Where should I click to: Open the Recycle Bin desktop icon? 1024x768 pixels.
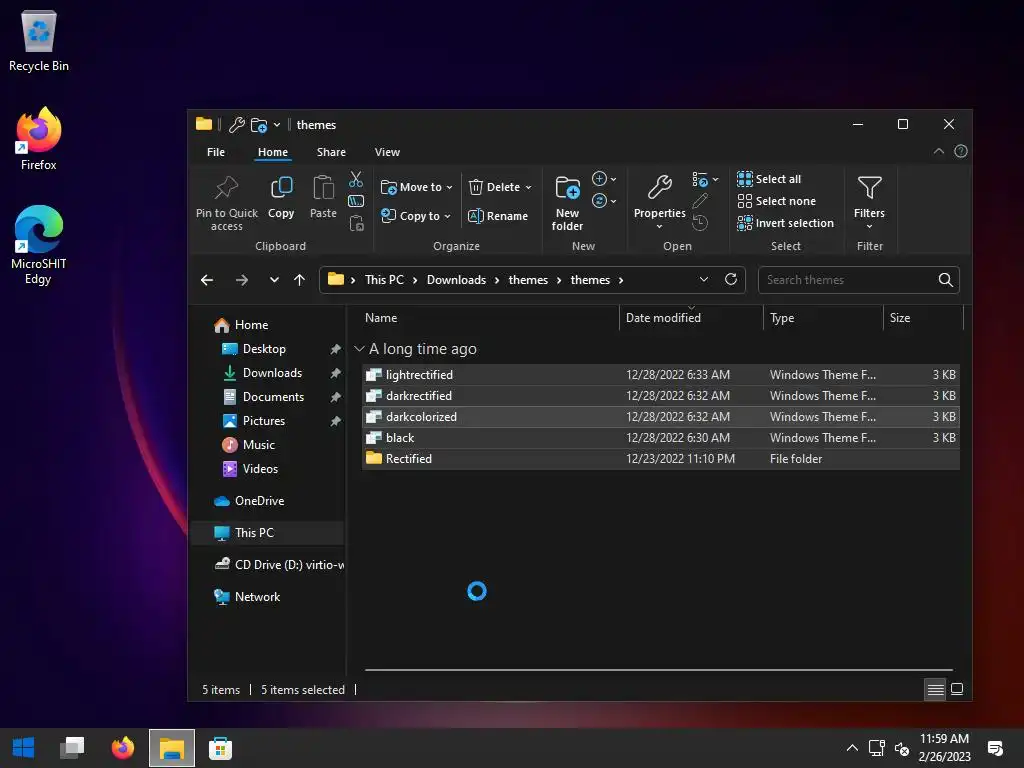click(39, 42)
